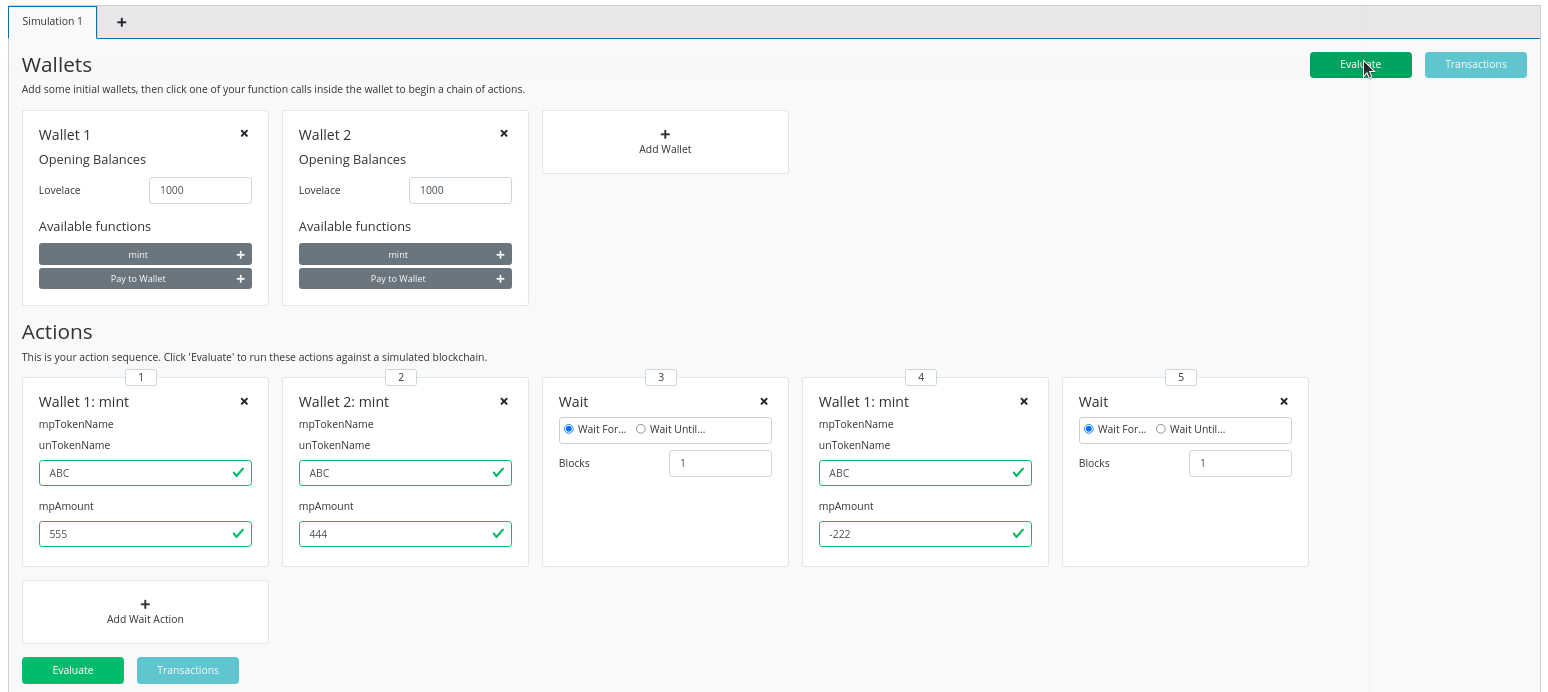Focus Wallet 1 Lovelace balance field
The width and height of the screenshot is (1548, 692).
[x=200, y=190]
